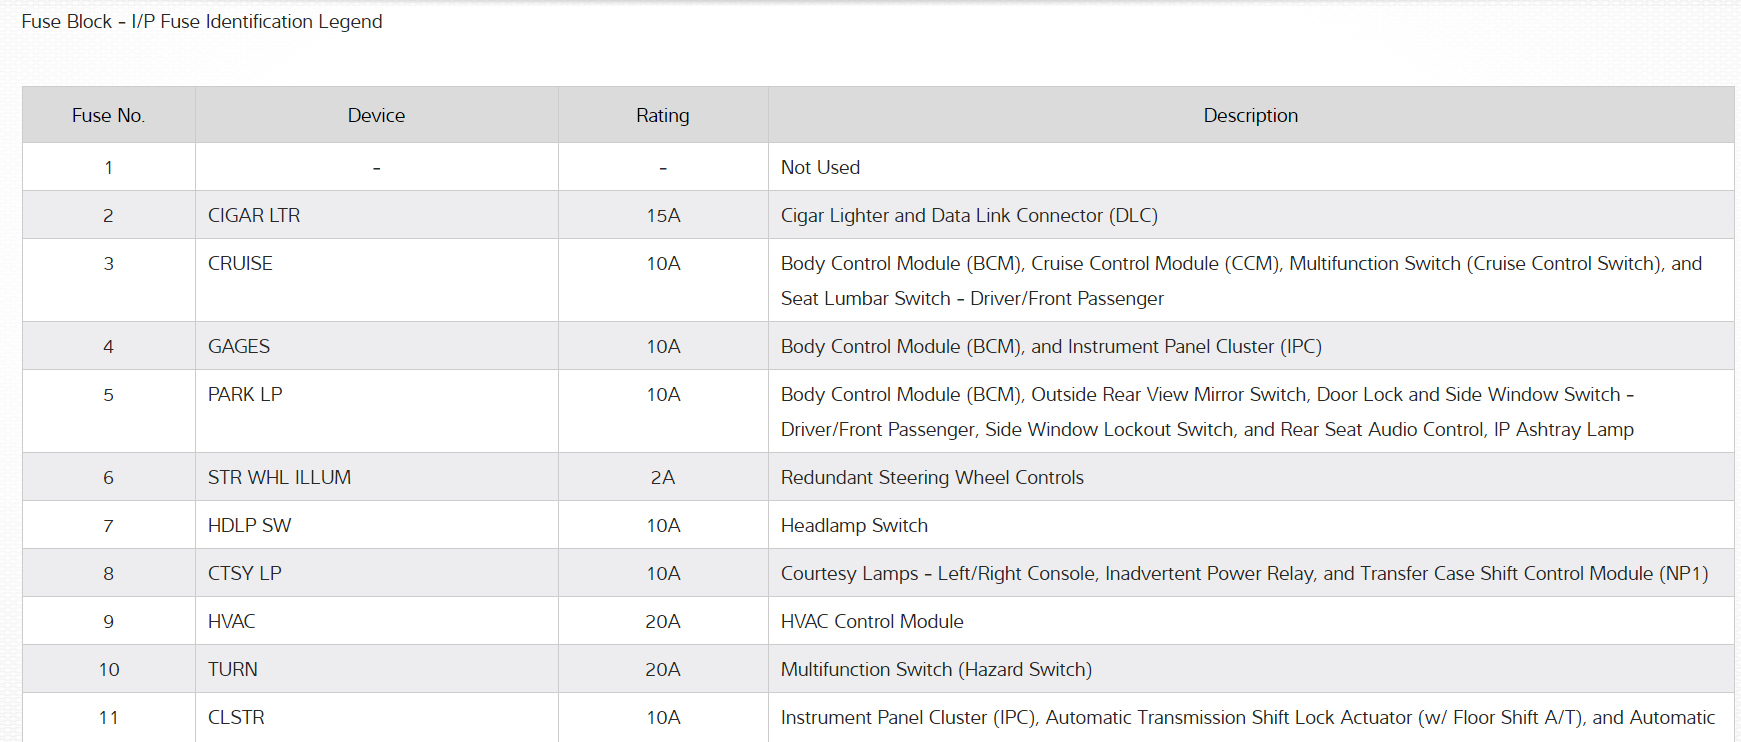Click the Not Used description text
The height and width of the screenshot is (742, 1741).
click(820, 168)
